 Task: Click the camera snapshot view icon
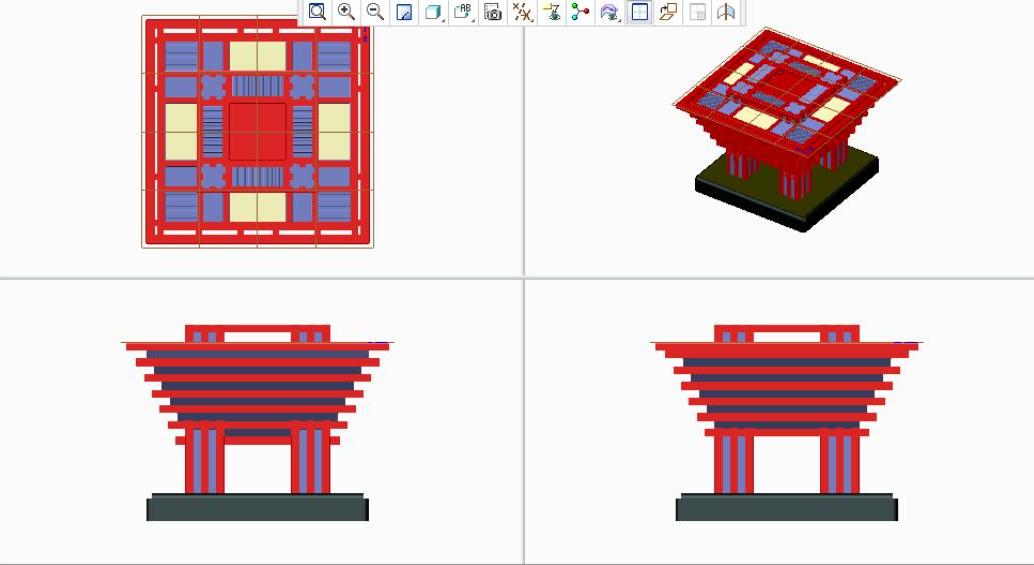493,12
